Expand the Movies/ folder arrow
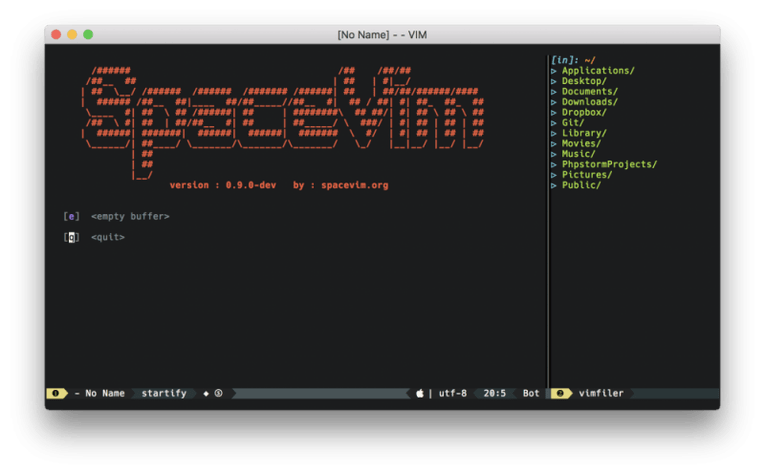Image resolution: width=764 pixels, height=474 pixels. [554, 144]
